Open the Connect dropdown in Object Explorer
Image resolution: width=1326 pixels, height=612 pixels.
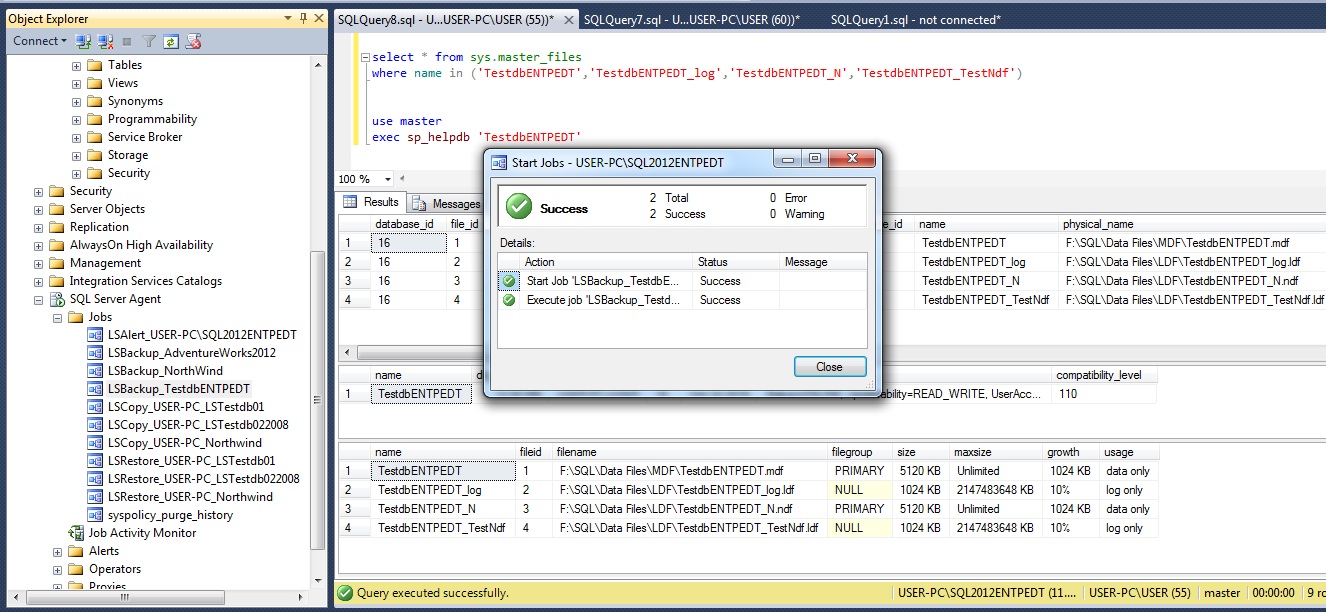(x=40, y=41)
